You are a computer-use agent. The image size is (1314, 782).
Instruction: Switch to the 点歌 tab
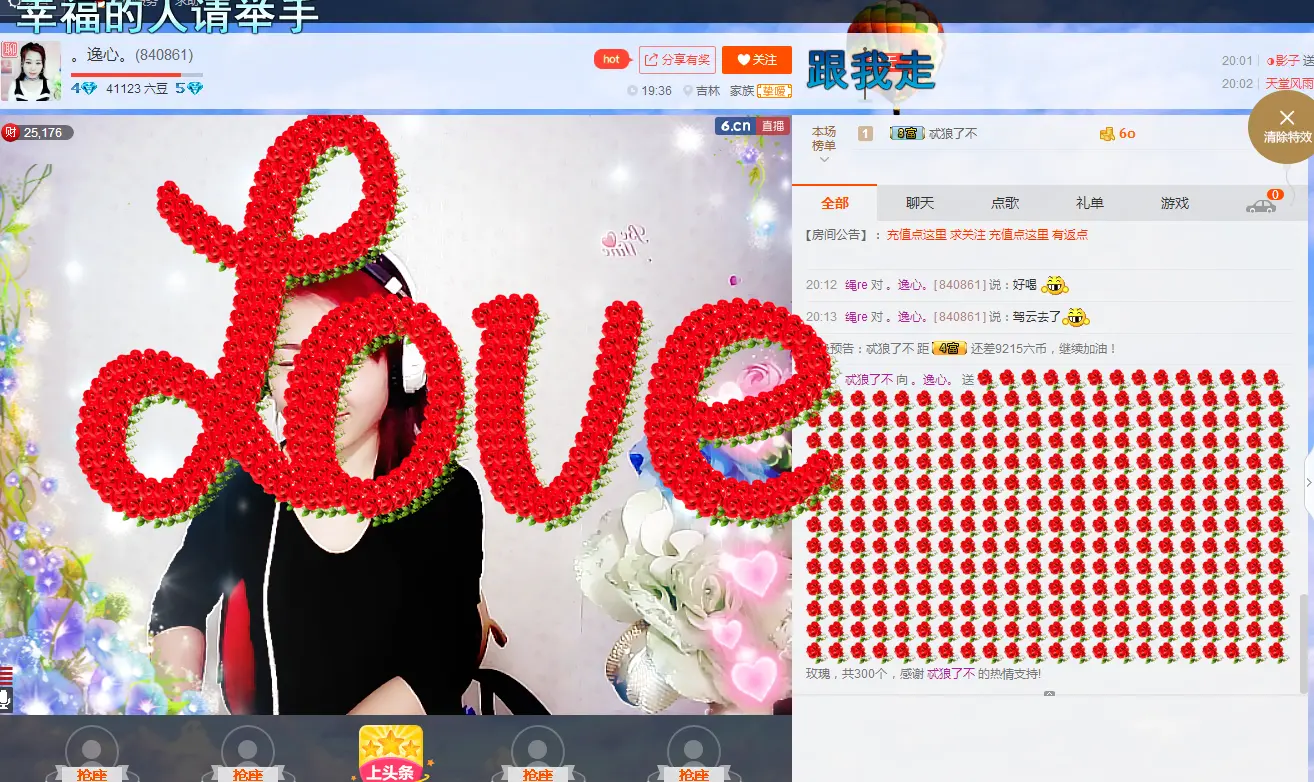coord(1005,203)
